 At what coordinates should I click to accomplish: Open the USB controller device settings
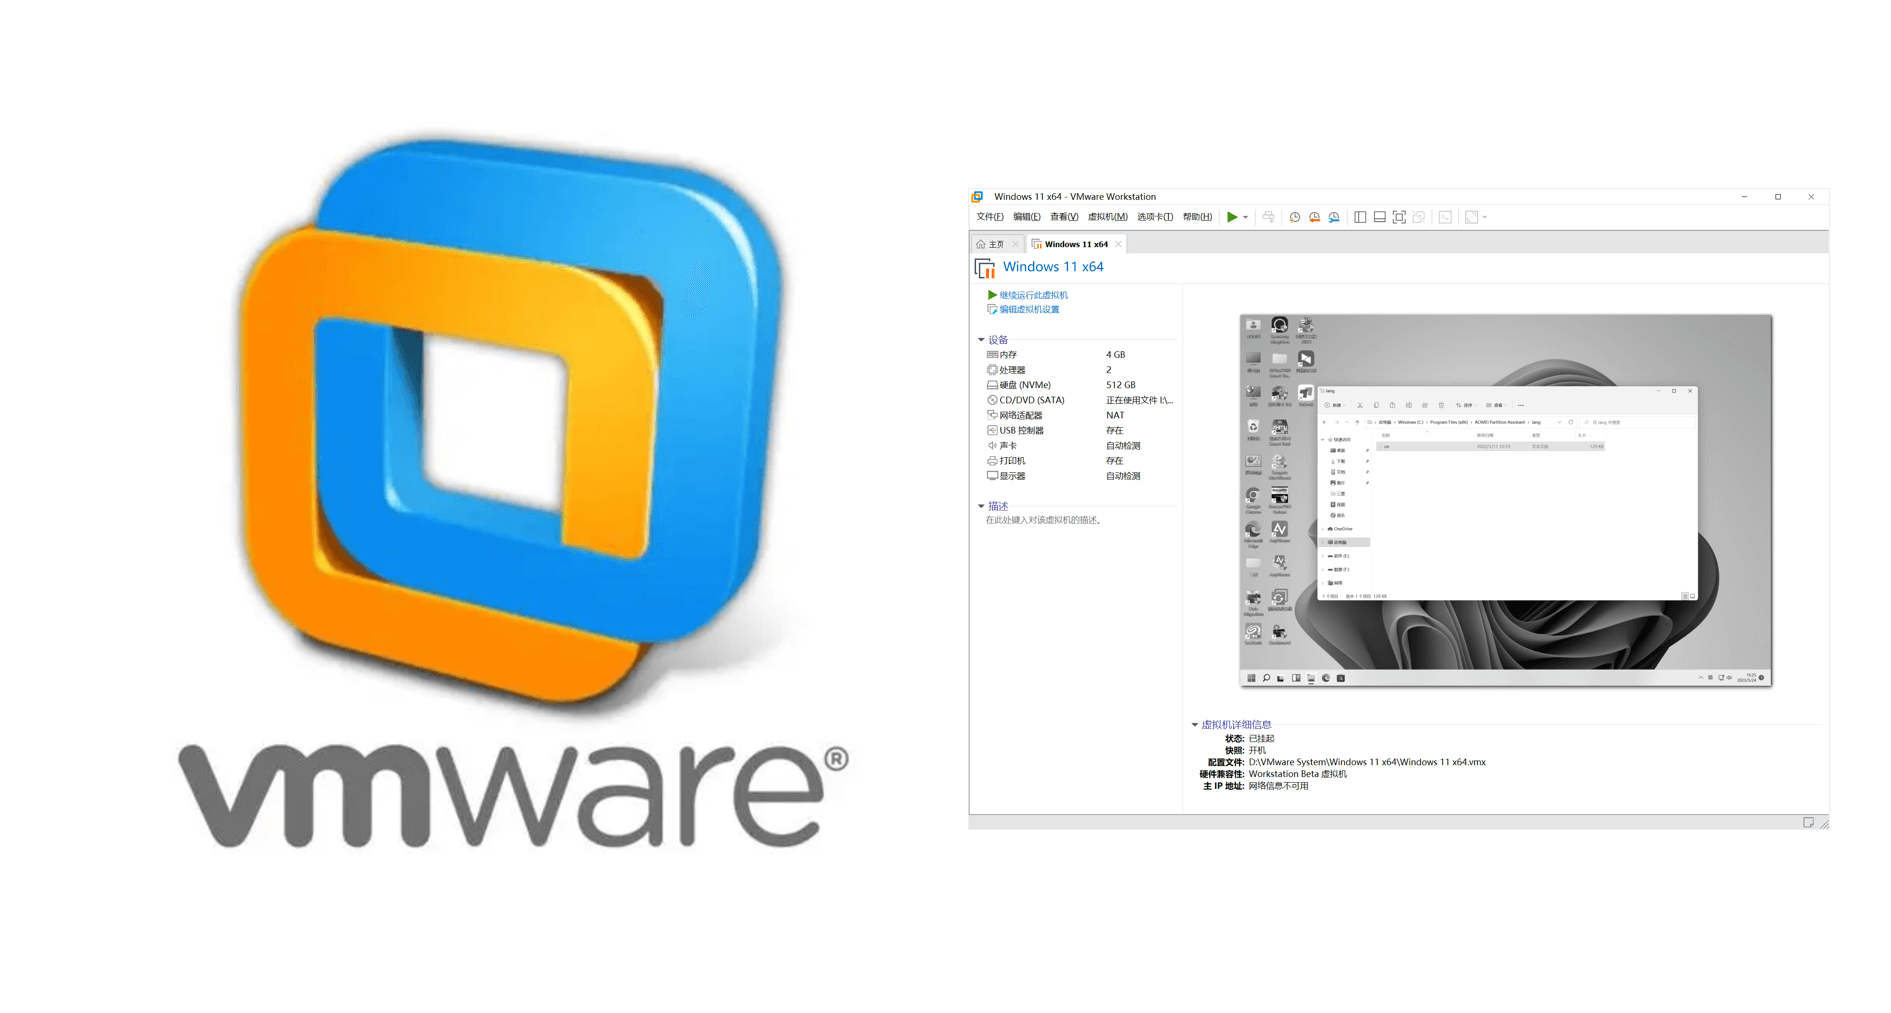1024,430
